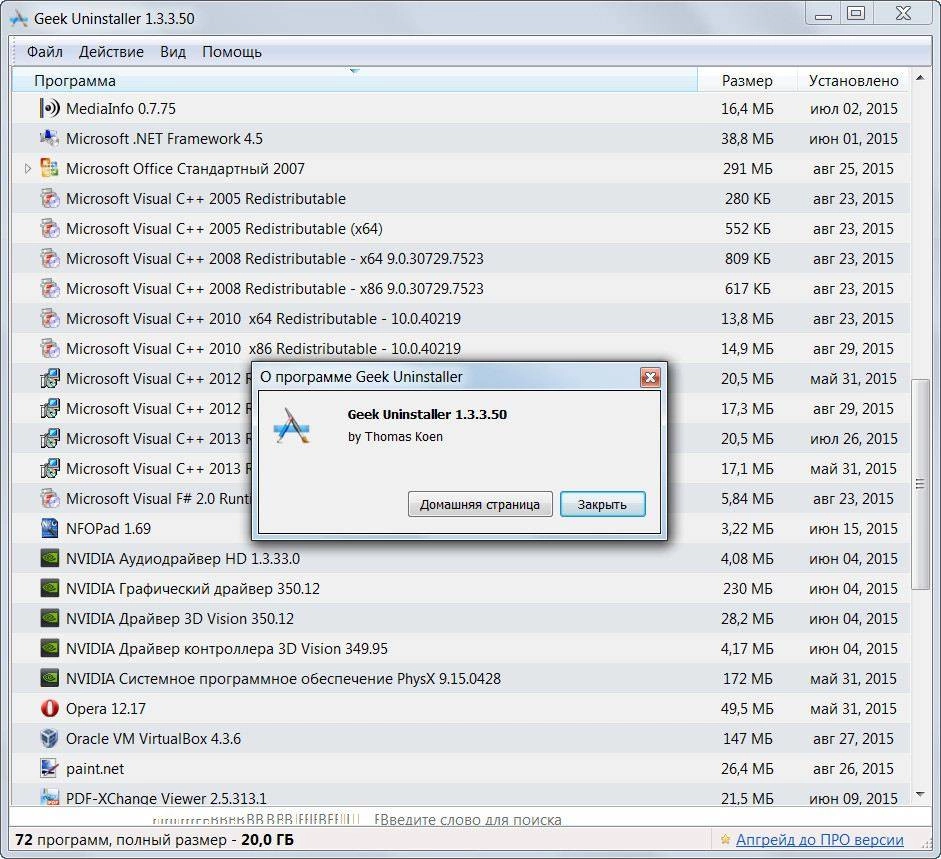This screenshot has width=941, height=859.
Task: Click the NVIDIA PhysX 9.15.0428 icon
Action: click(x=50, y=679)
